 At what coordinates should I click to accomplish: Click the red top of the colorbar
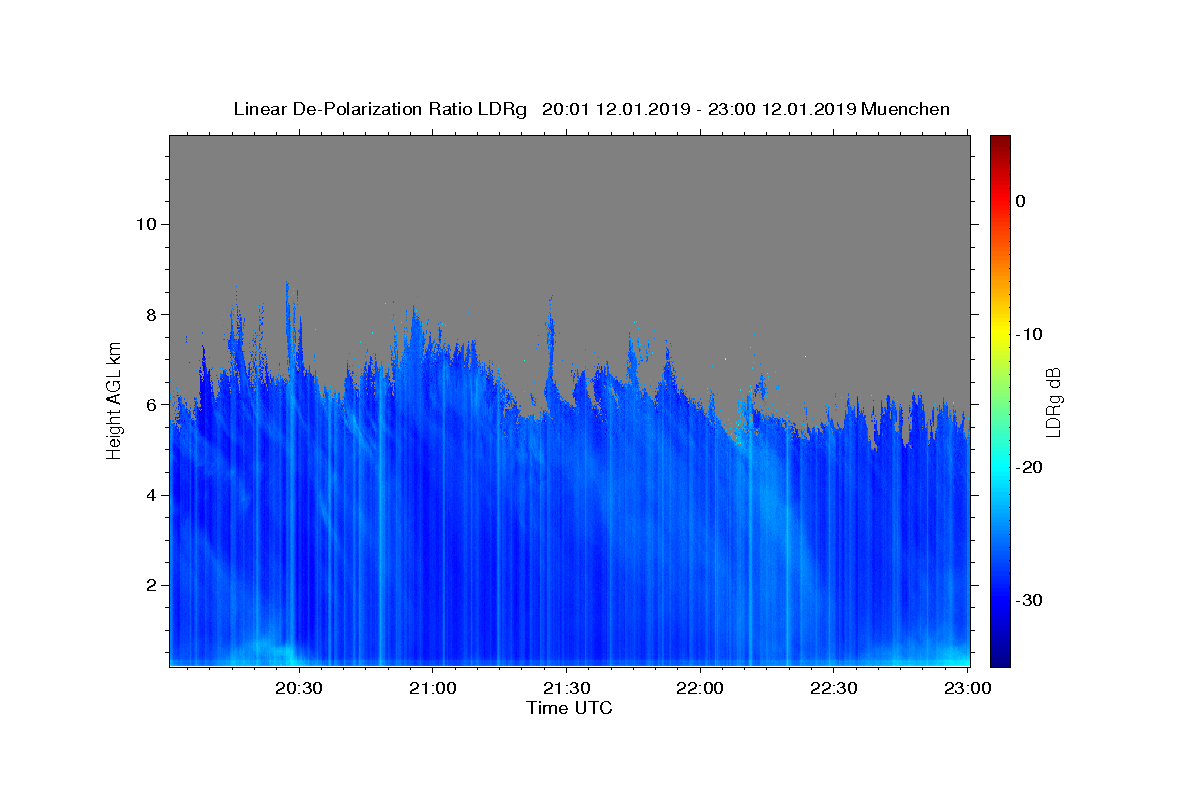[1000, 150]
